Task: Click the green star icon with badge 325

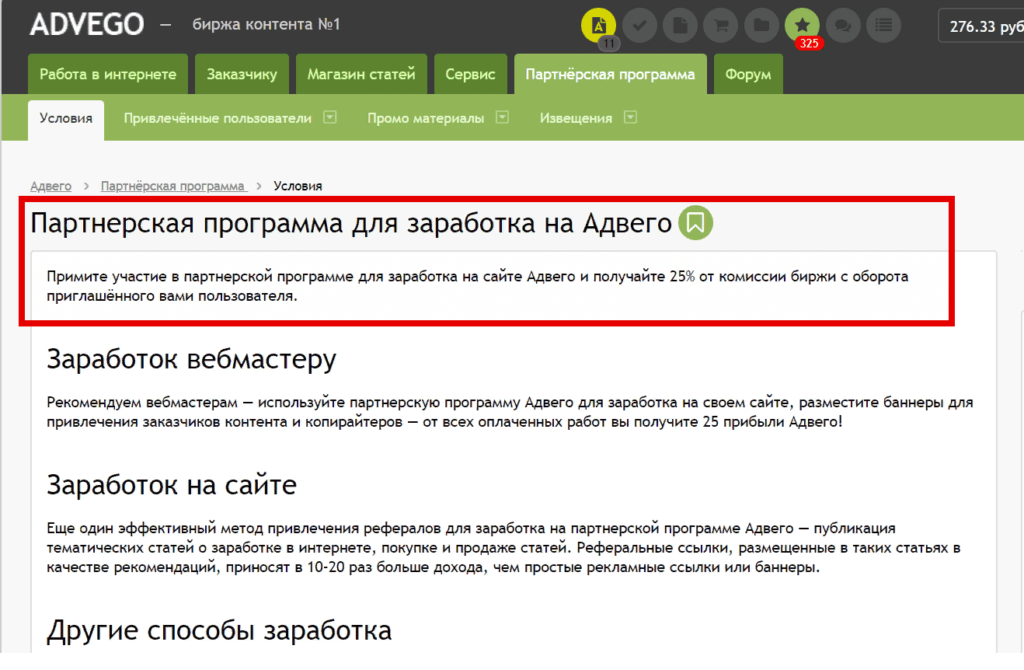Action: 802,25
